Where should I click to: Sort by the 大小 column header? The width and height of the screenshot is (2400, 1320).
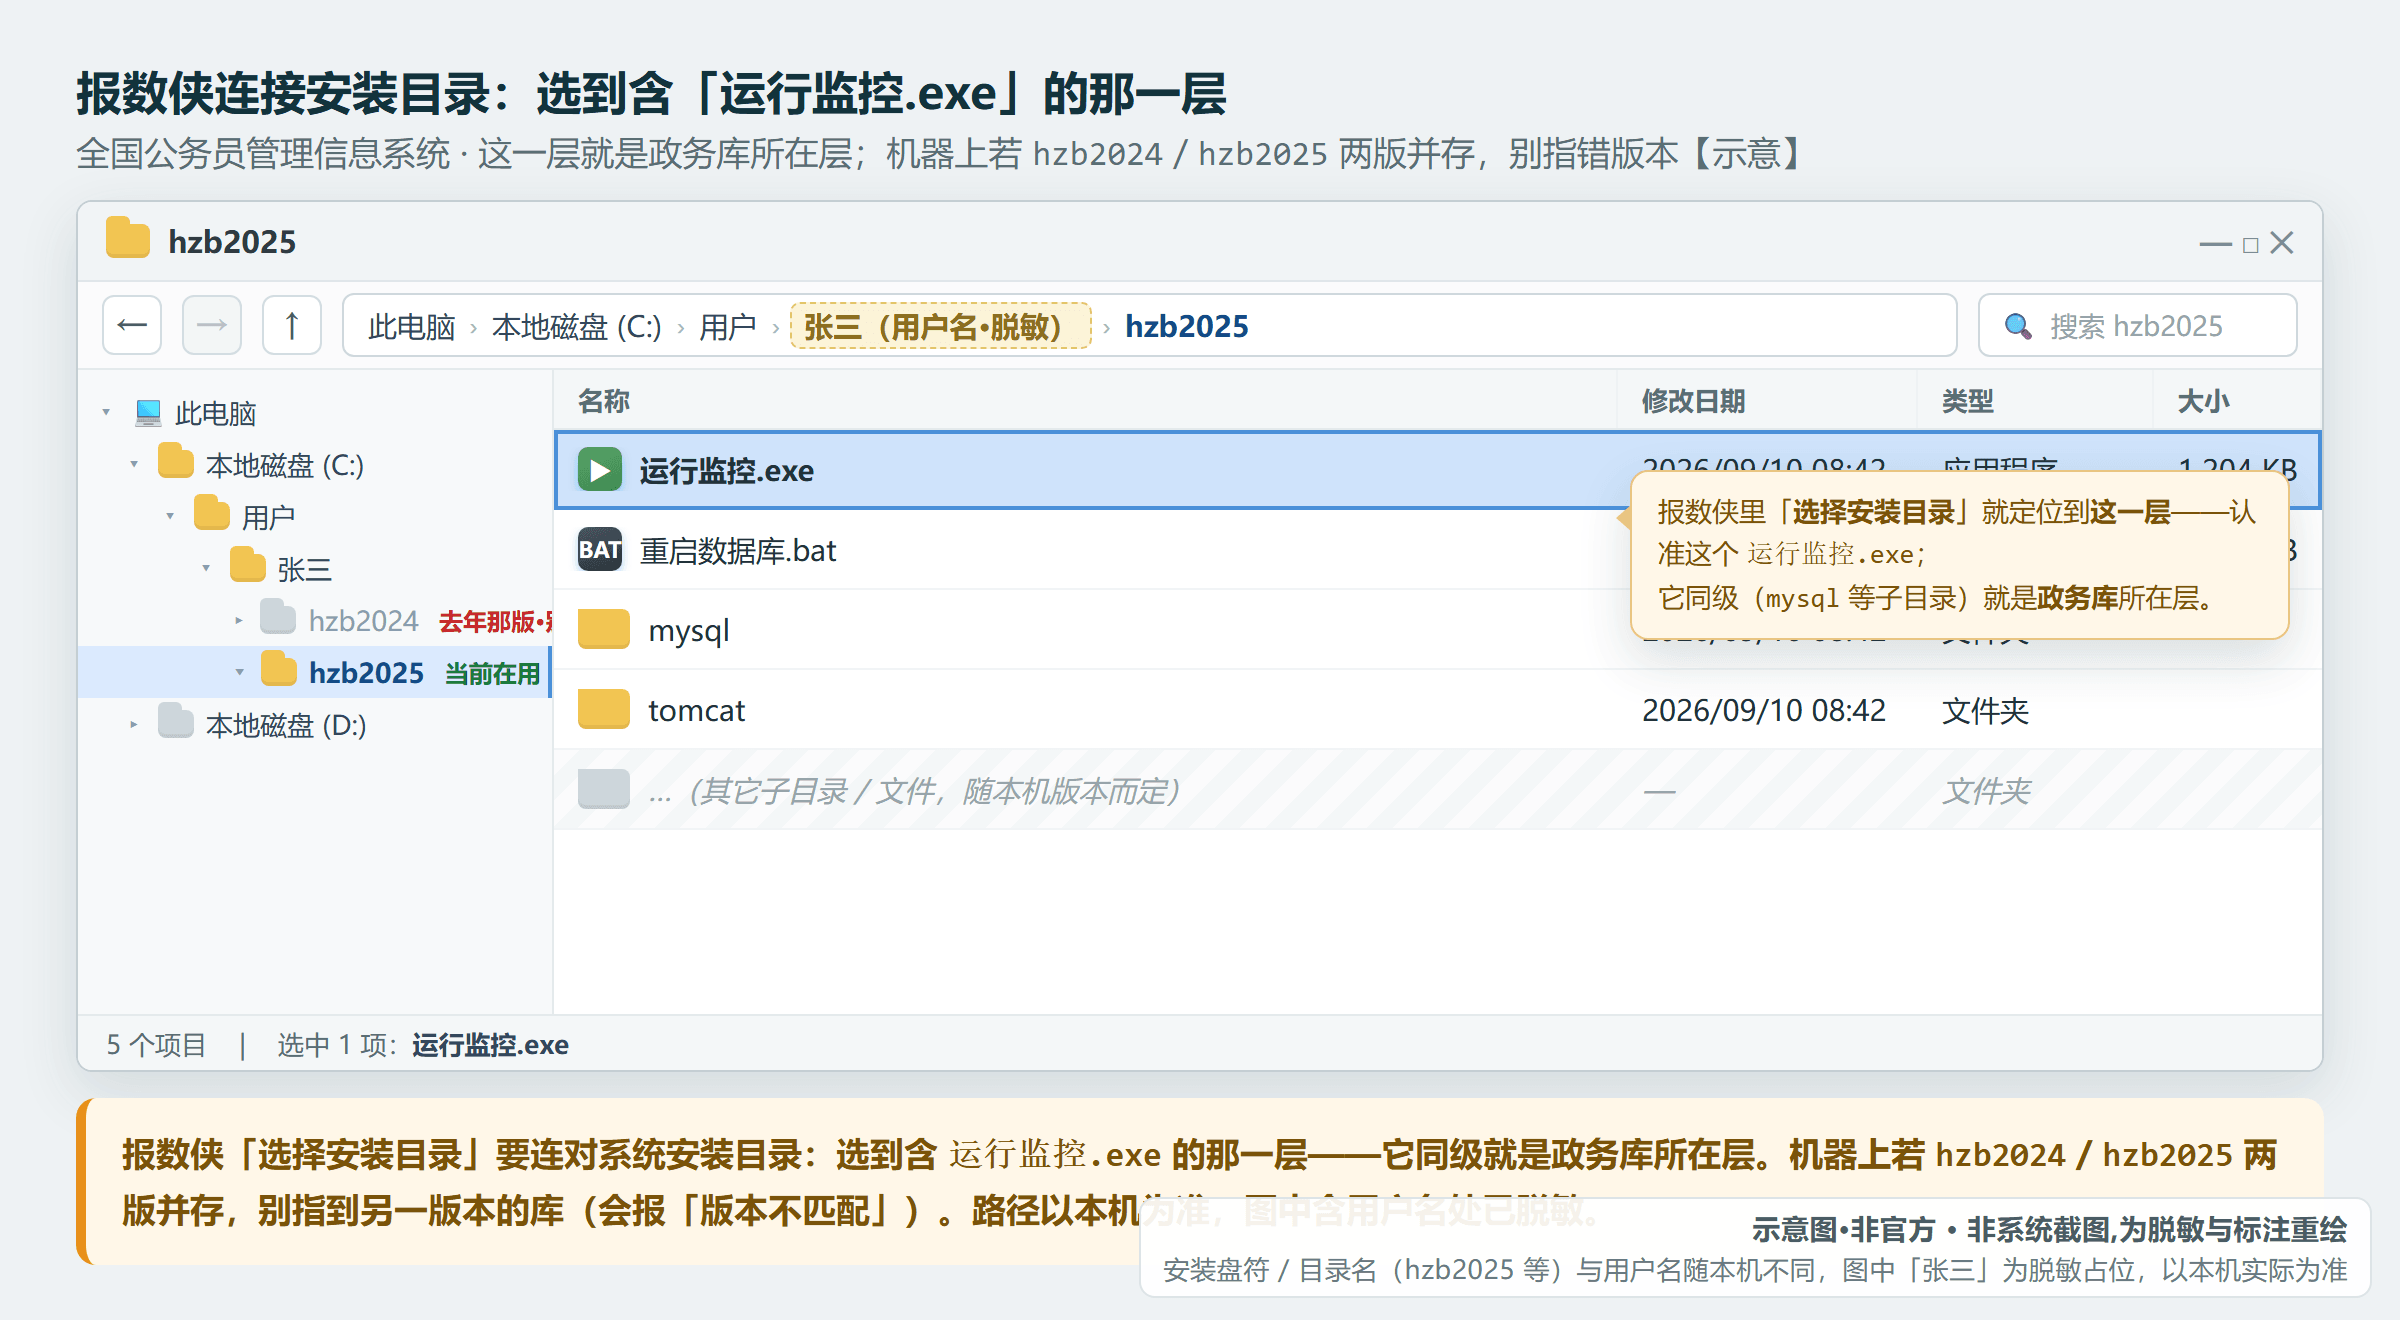[x=2203, y=401]
